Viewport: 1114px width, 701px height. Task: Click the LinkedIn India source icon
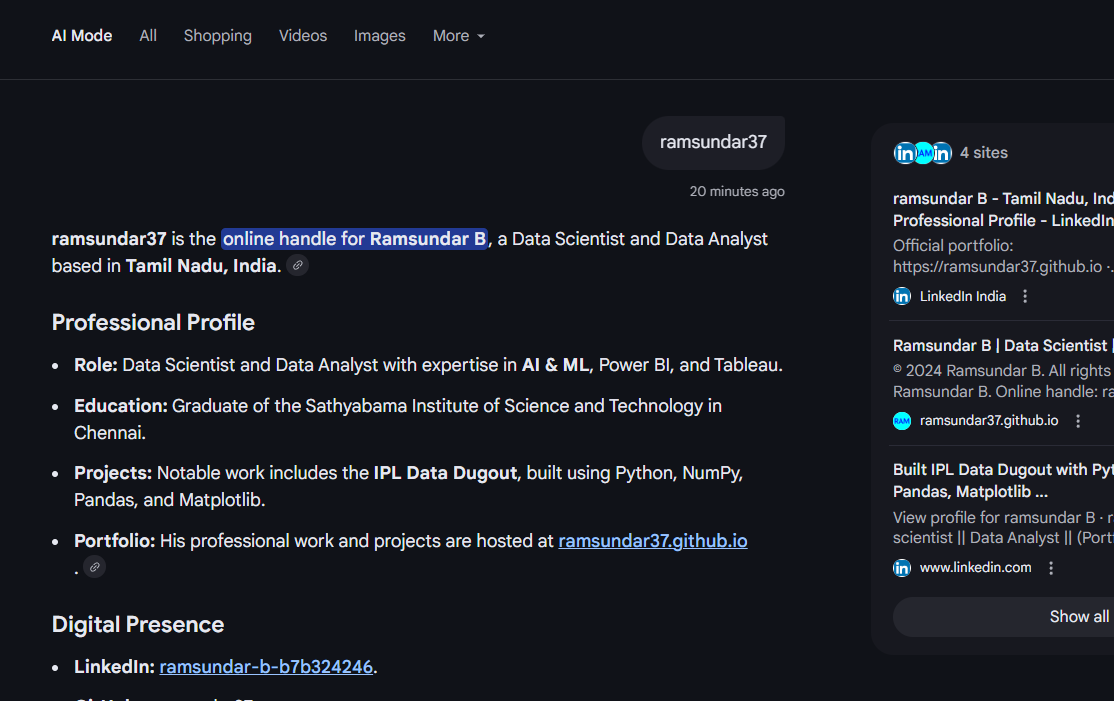click(902, 296)
